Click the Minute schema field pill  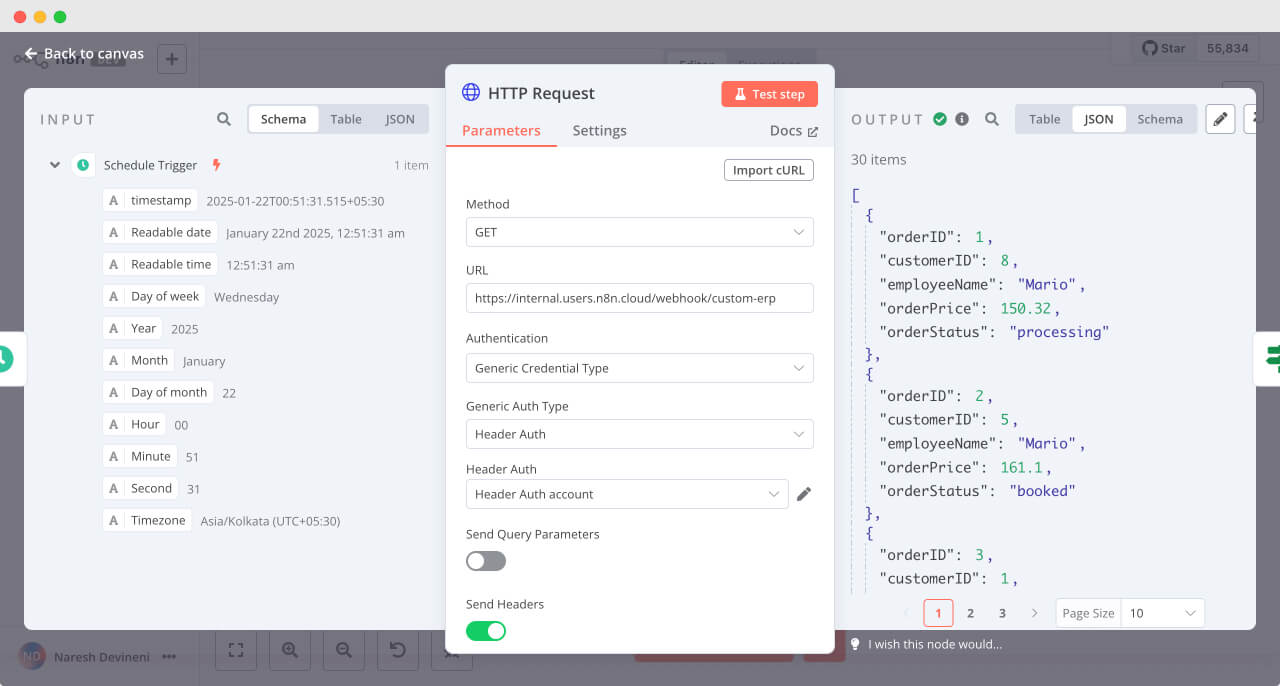click(141, 457)
